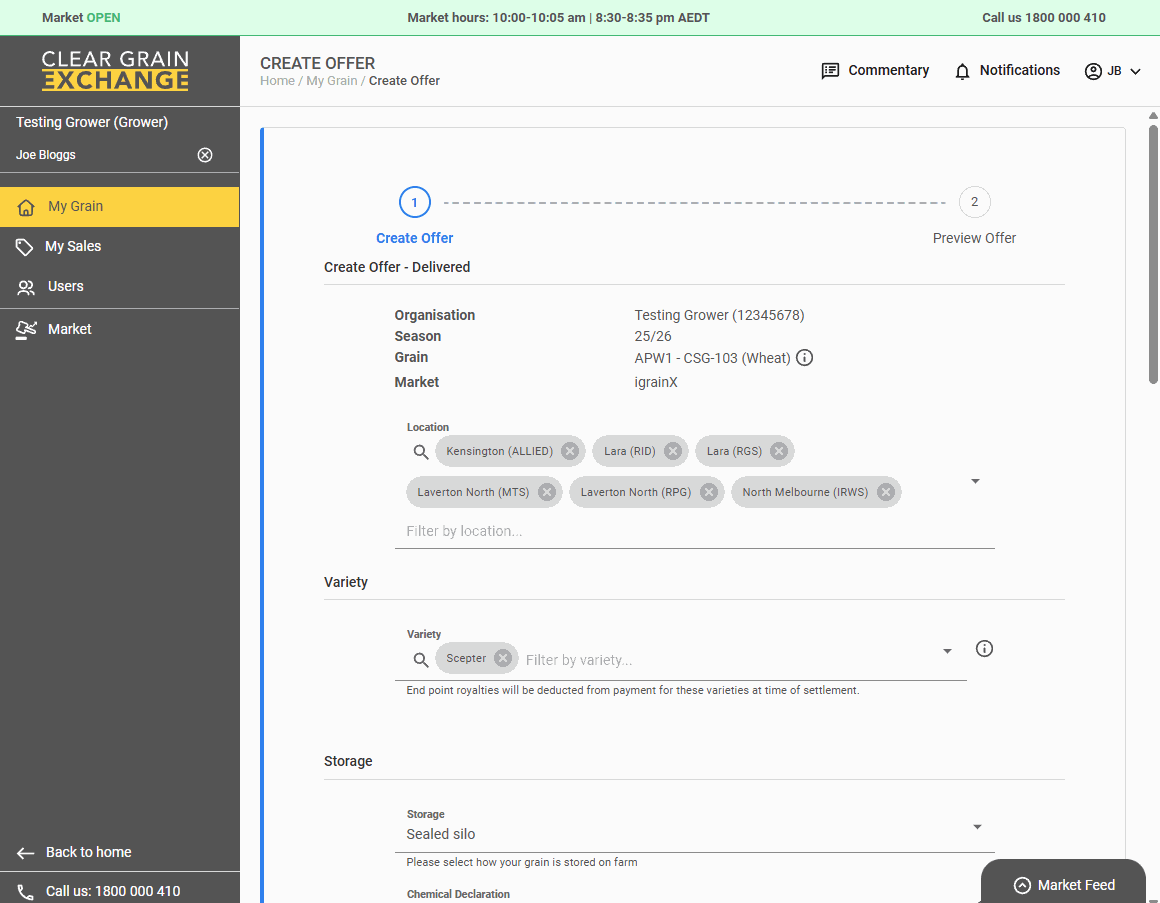Remove Lara (RID) location chip
This screenshot has height=903, width=1160.
pyautogui.click(x=672, y=451)
